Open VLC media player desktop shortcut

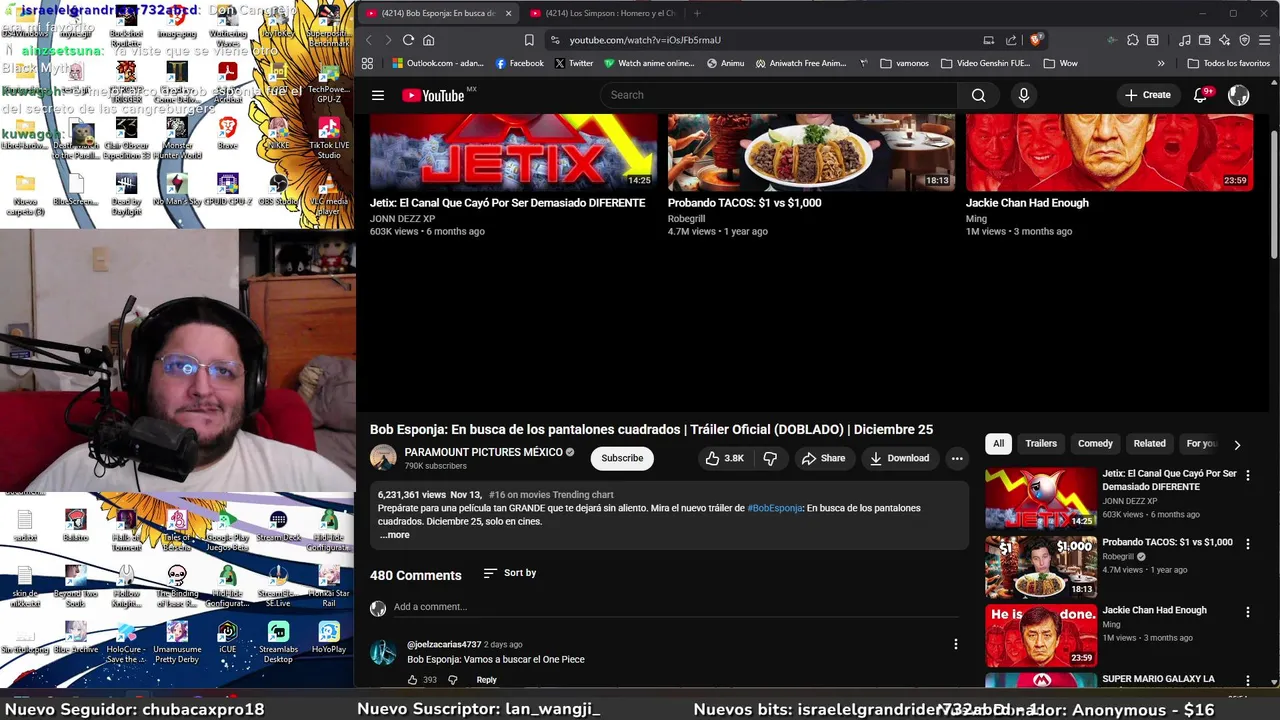click(329, 192)
